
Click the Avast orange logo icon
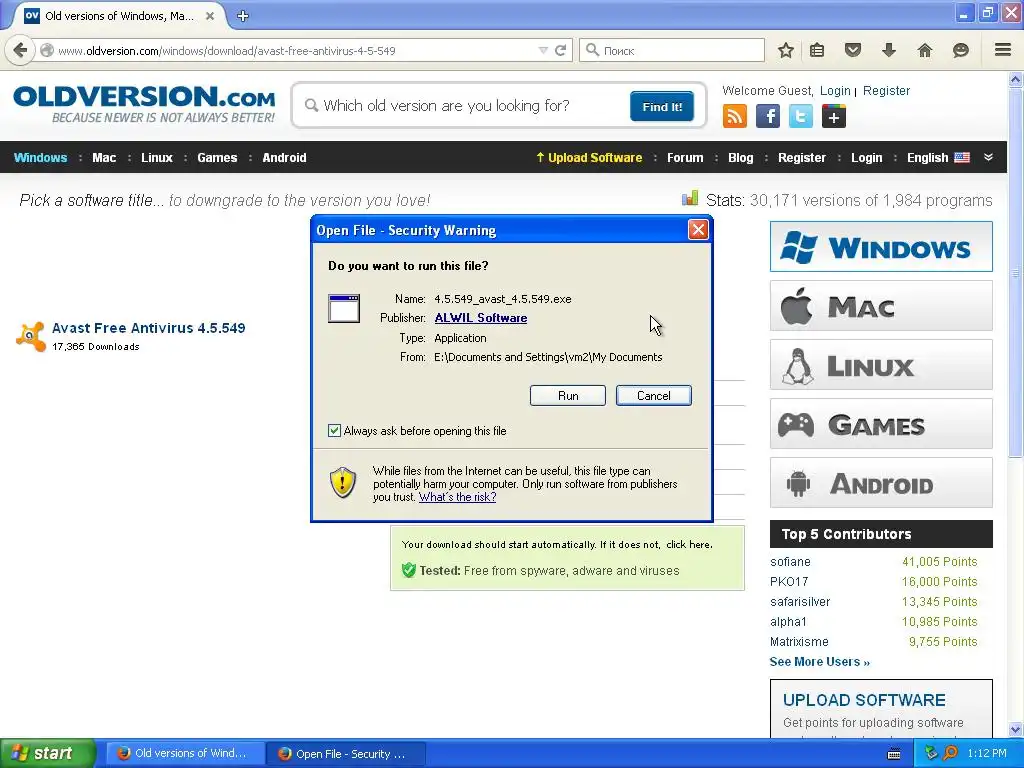31,336
